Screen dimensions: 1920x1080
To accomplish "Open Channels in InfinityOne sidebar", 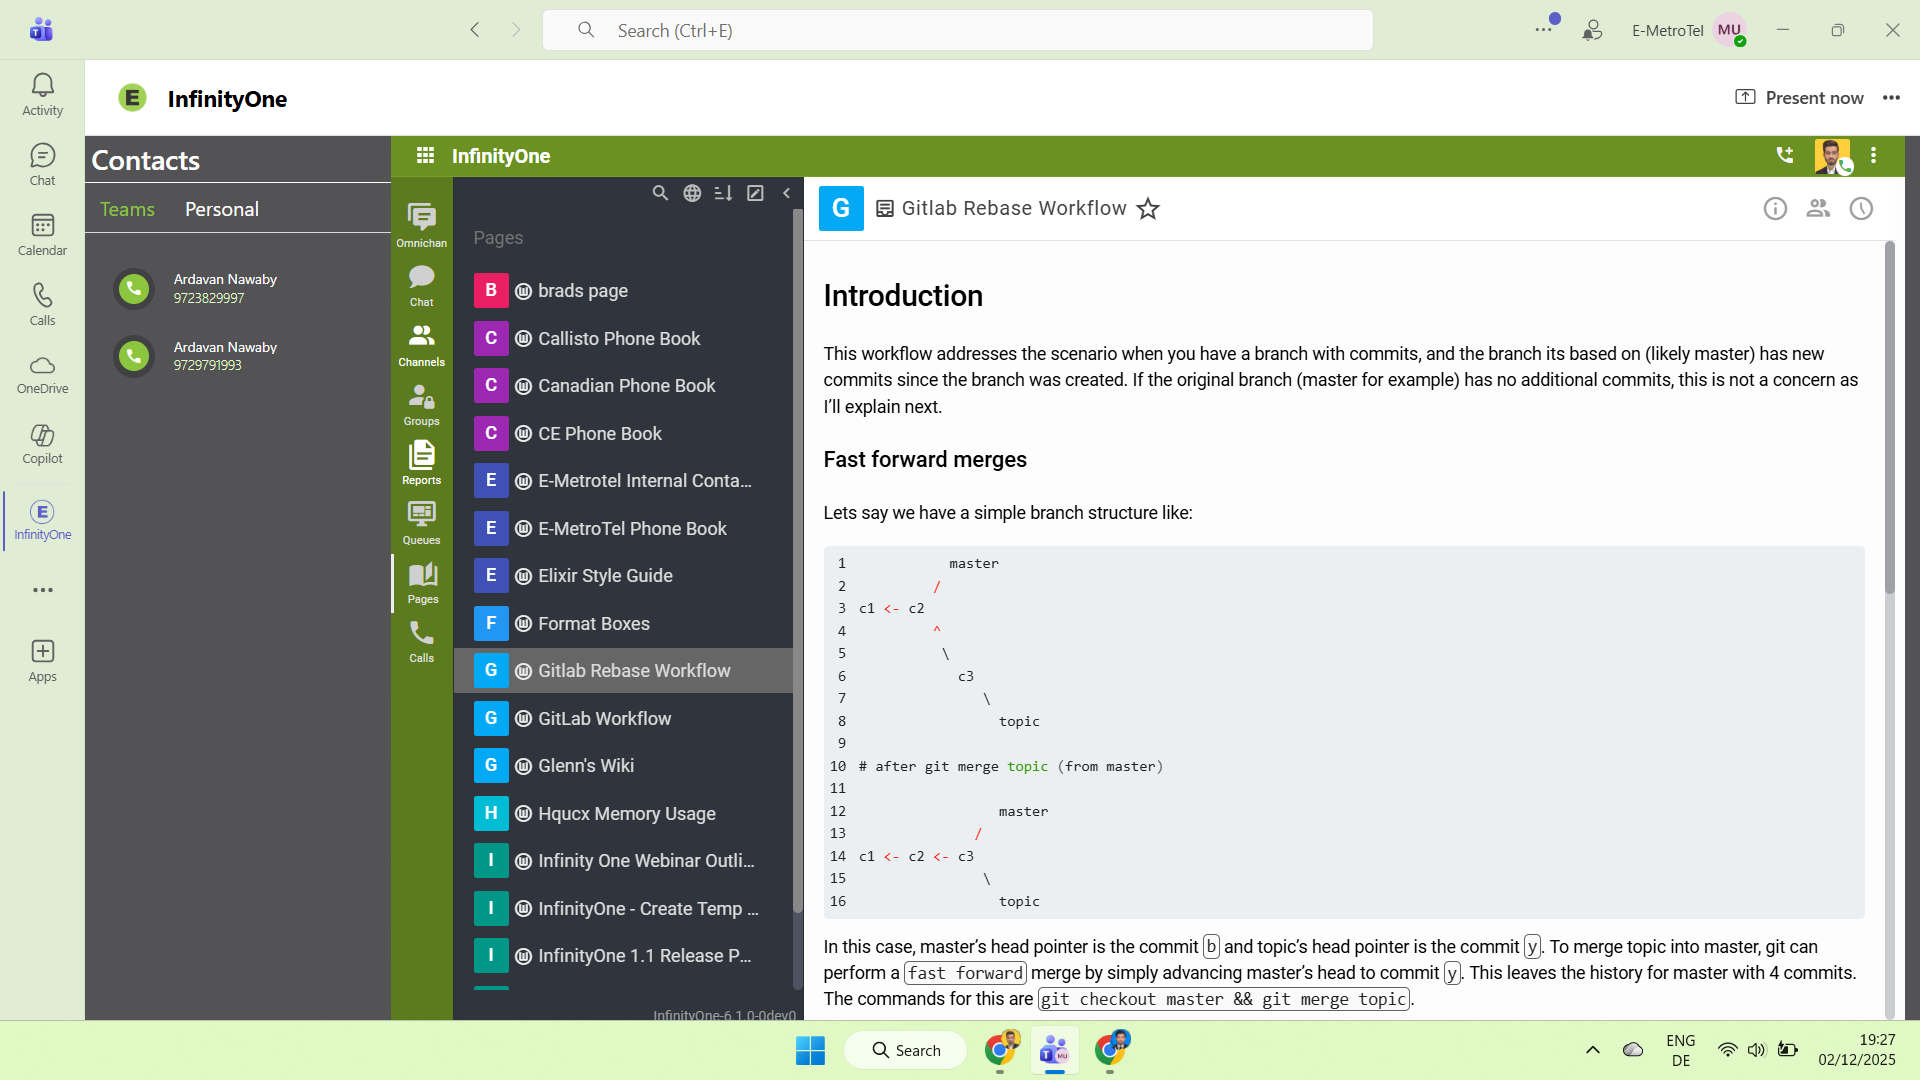I will click(422, 345).
